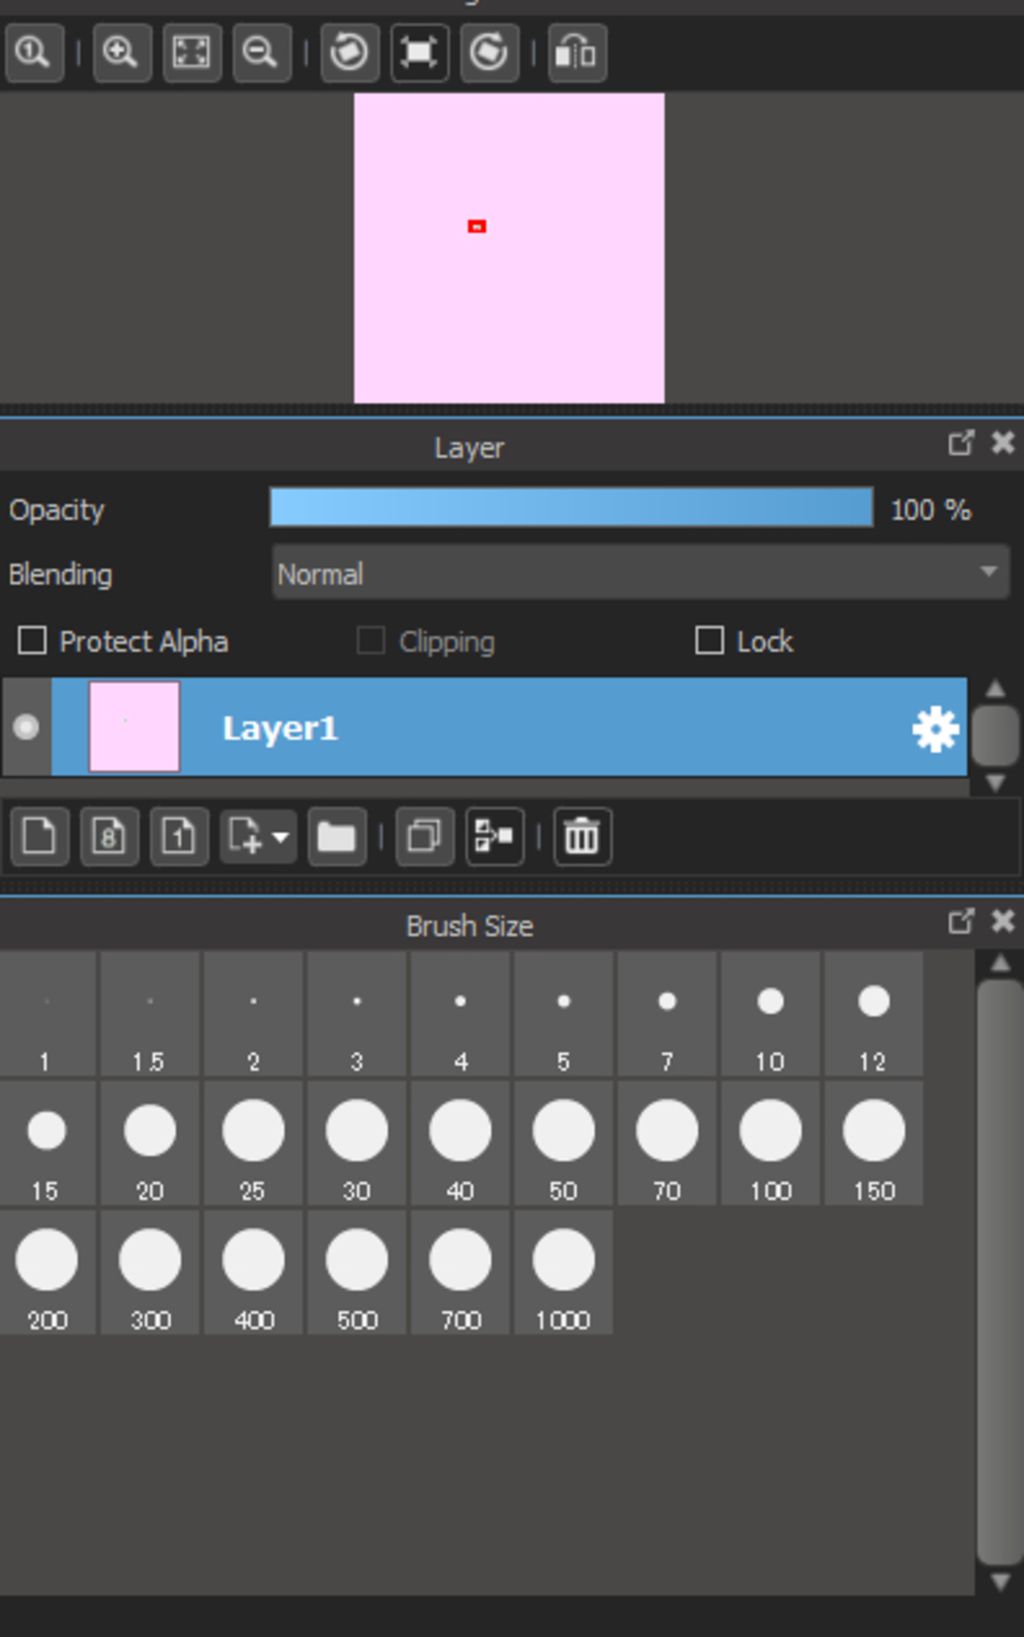
Task: Zoom out of the navigator view
Action: [261, 52]
